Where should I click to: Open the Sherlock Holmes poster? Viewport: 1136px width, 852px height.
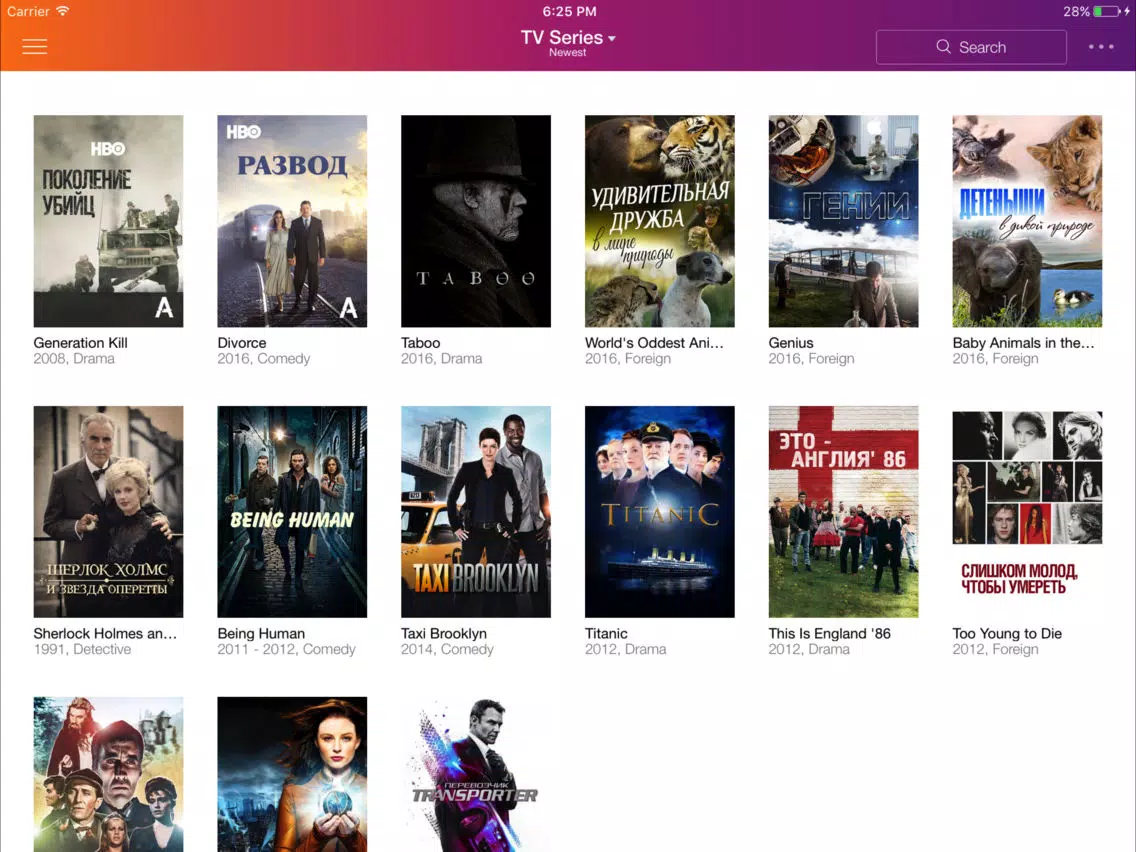(108, 511)
